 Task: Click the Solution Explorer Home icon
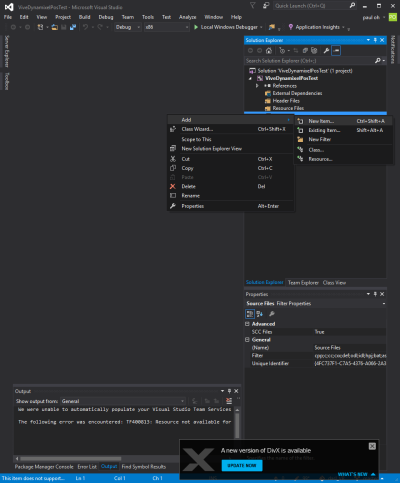tap(269, 51)
